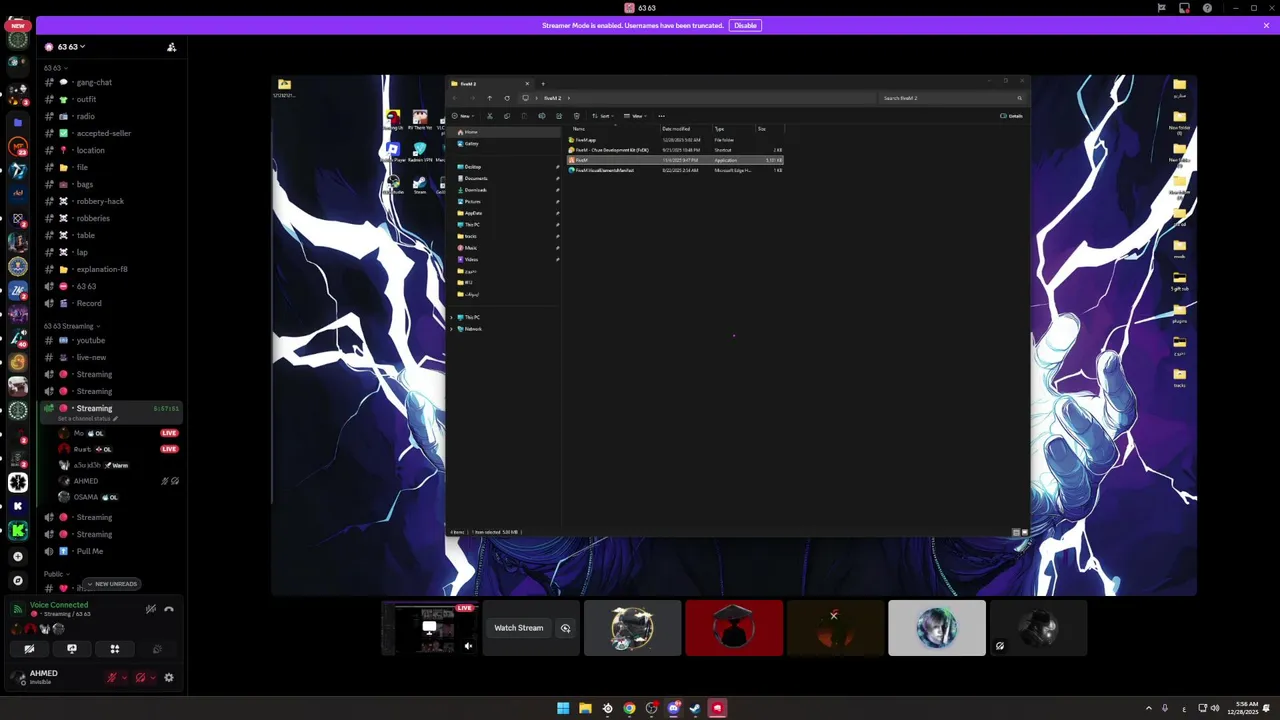
Task: Click Discover servers compass icon
Action: [18, 581]
